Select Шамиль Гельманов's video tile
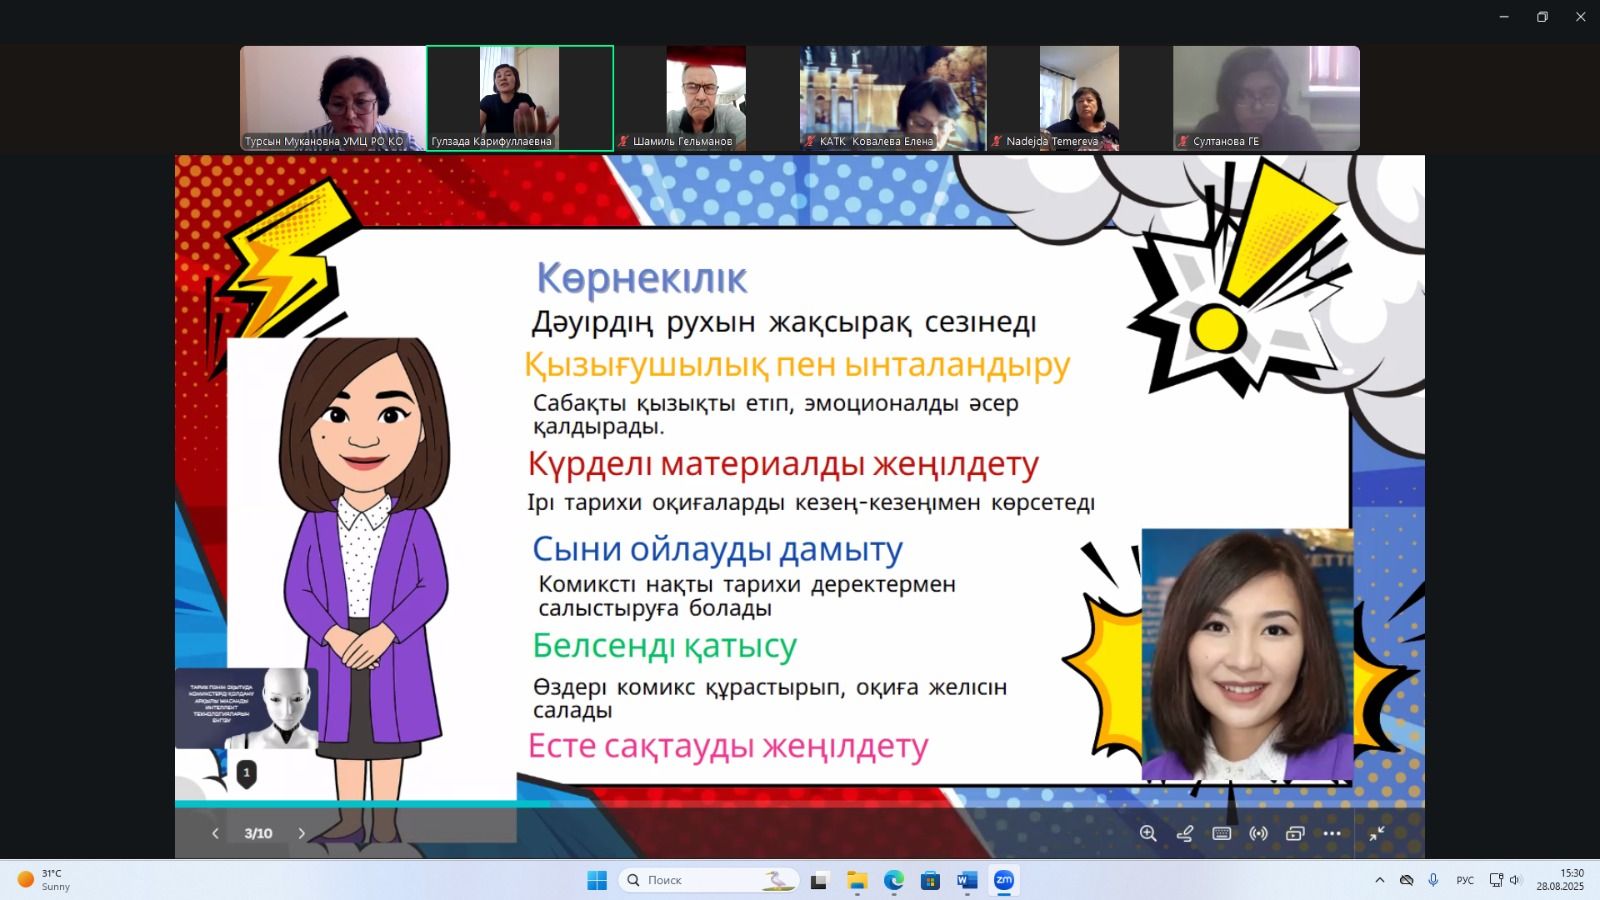This screenshot has width=1600, height=900. click(x=706, y=98)
